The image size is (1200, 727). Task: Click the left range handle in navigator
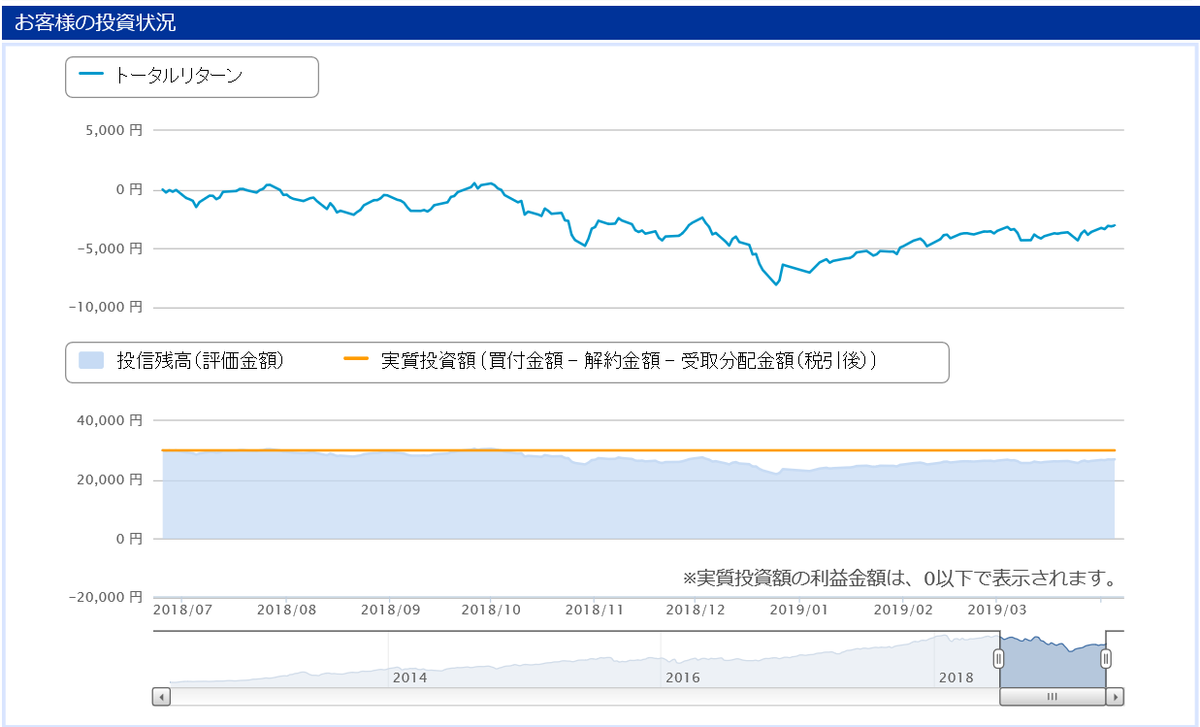coord(998,658)
